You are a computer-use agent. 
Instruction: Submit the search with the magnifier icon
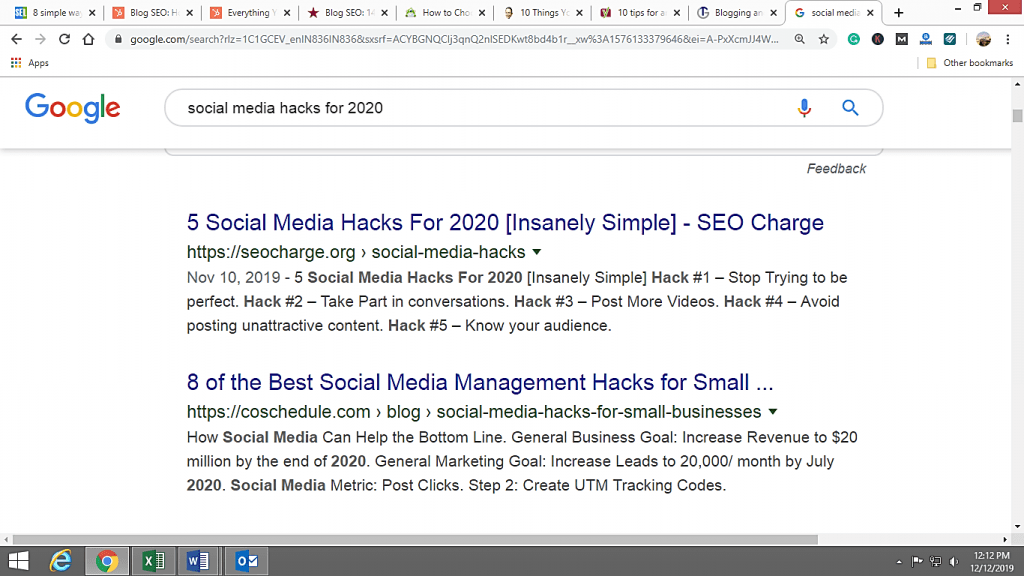pos(850,108)
